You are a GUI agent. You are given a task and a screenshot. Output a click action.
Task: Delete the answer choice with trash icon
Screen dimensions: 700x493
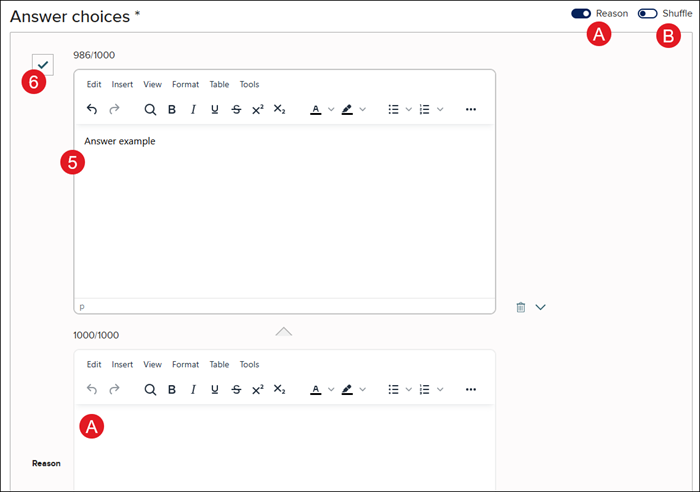point(521,307)
